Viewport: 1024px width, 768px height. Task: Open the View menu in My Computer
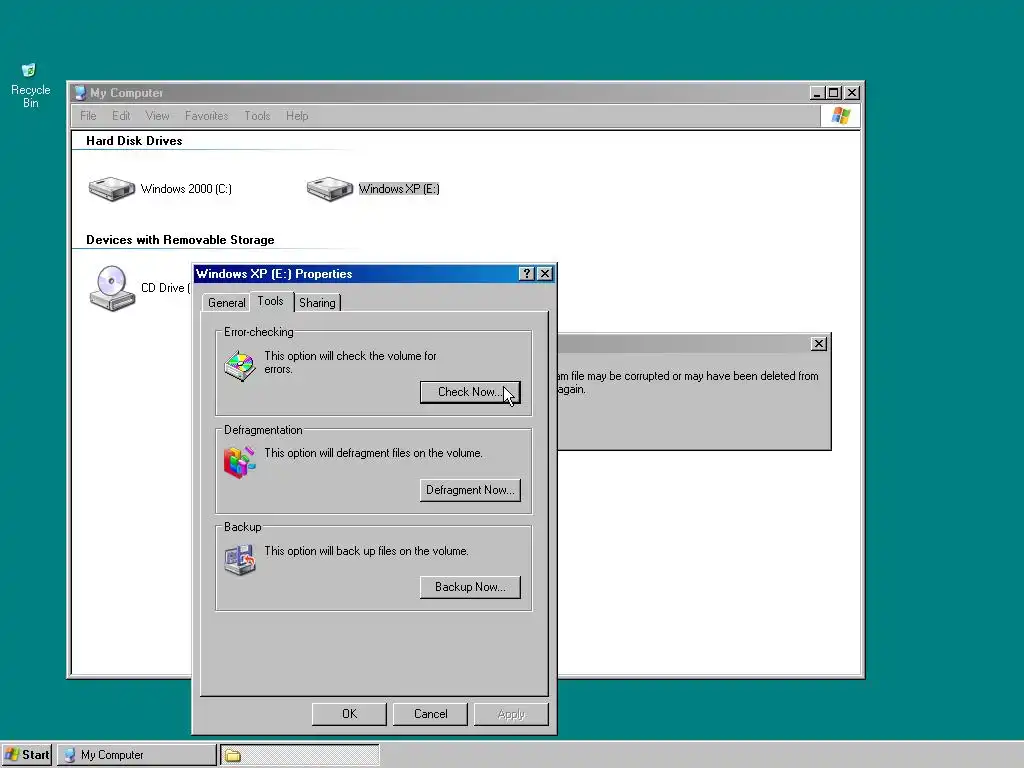coord(157,116)
